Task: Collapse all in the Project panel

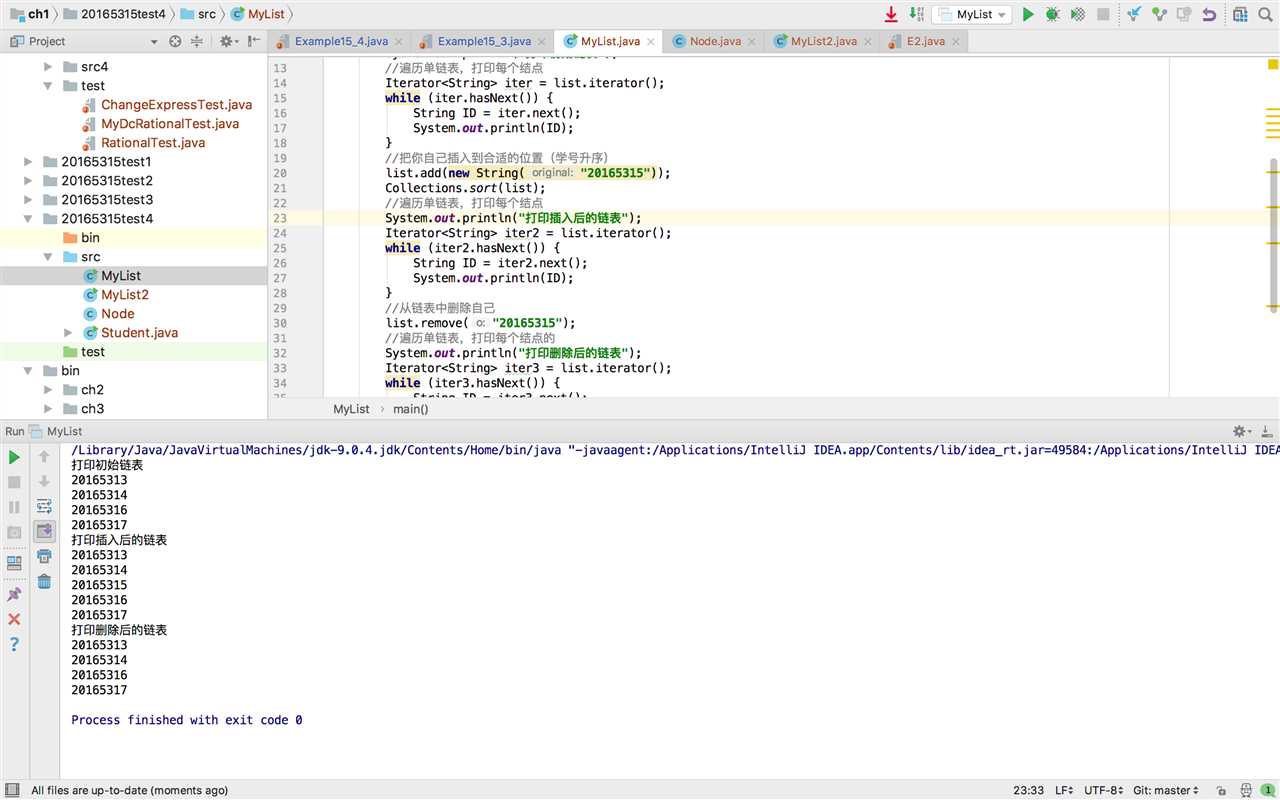Action: [x=197, y=41]
